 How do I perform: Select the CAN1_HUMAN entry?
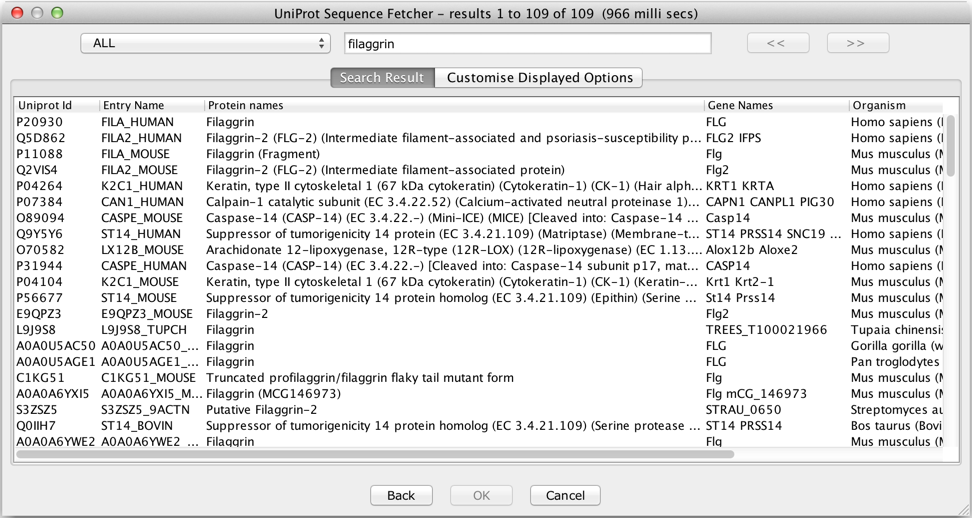coord(142,202)
